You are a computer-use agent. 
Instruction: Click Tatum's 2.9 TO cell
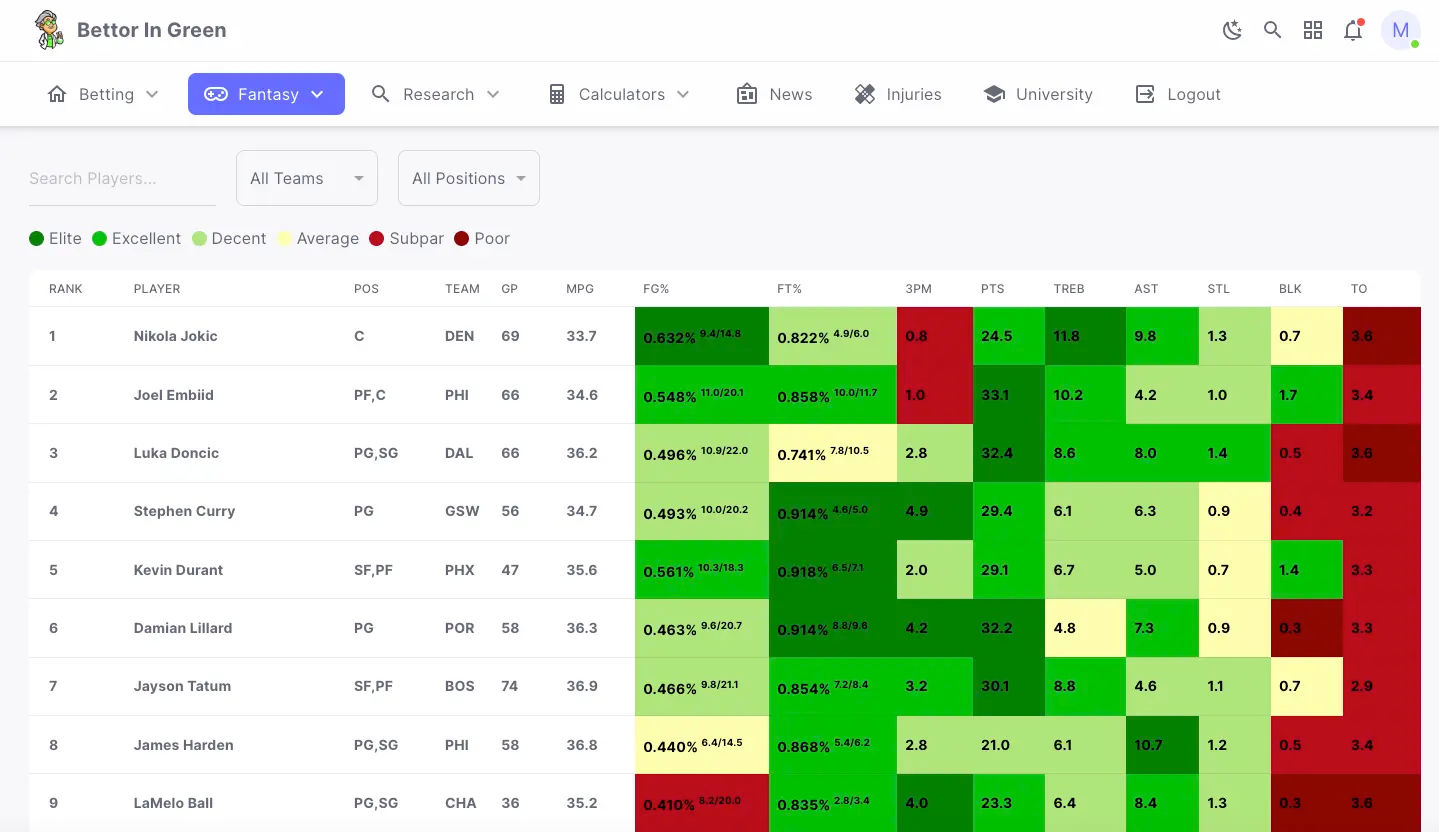(1381, 686)
